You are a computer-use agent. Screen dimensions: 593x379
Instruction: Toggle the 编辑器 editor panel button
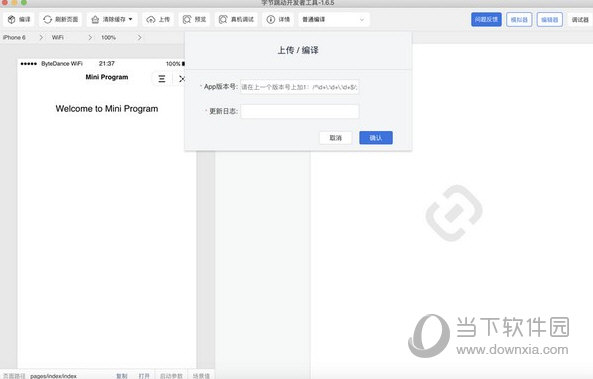[550, 19]
